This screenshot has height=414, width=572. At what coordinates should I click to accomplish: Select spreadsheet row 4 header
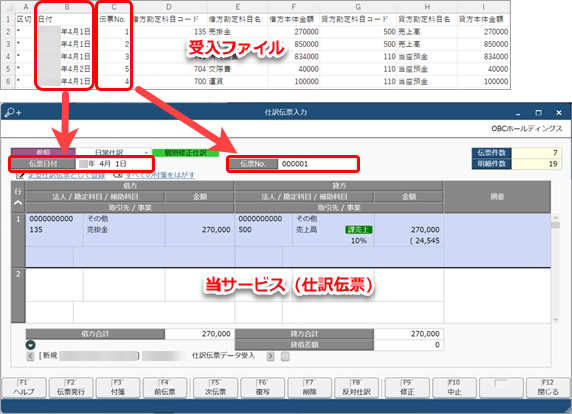click(8, 57)
